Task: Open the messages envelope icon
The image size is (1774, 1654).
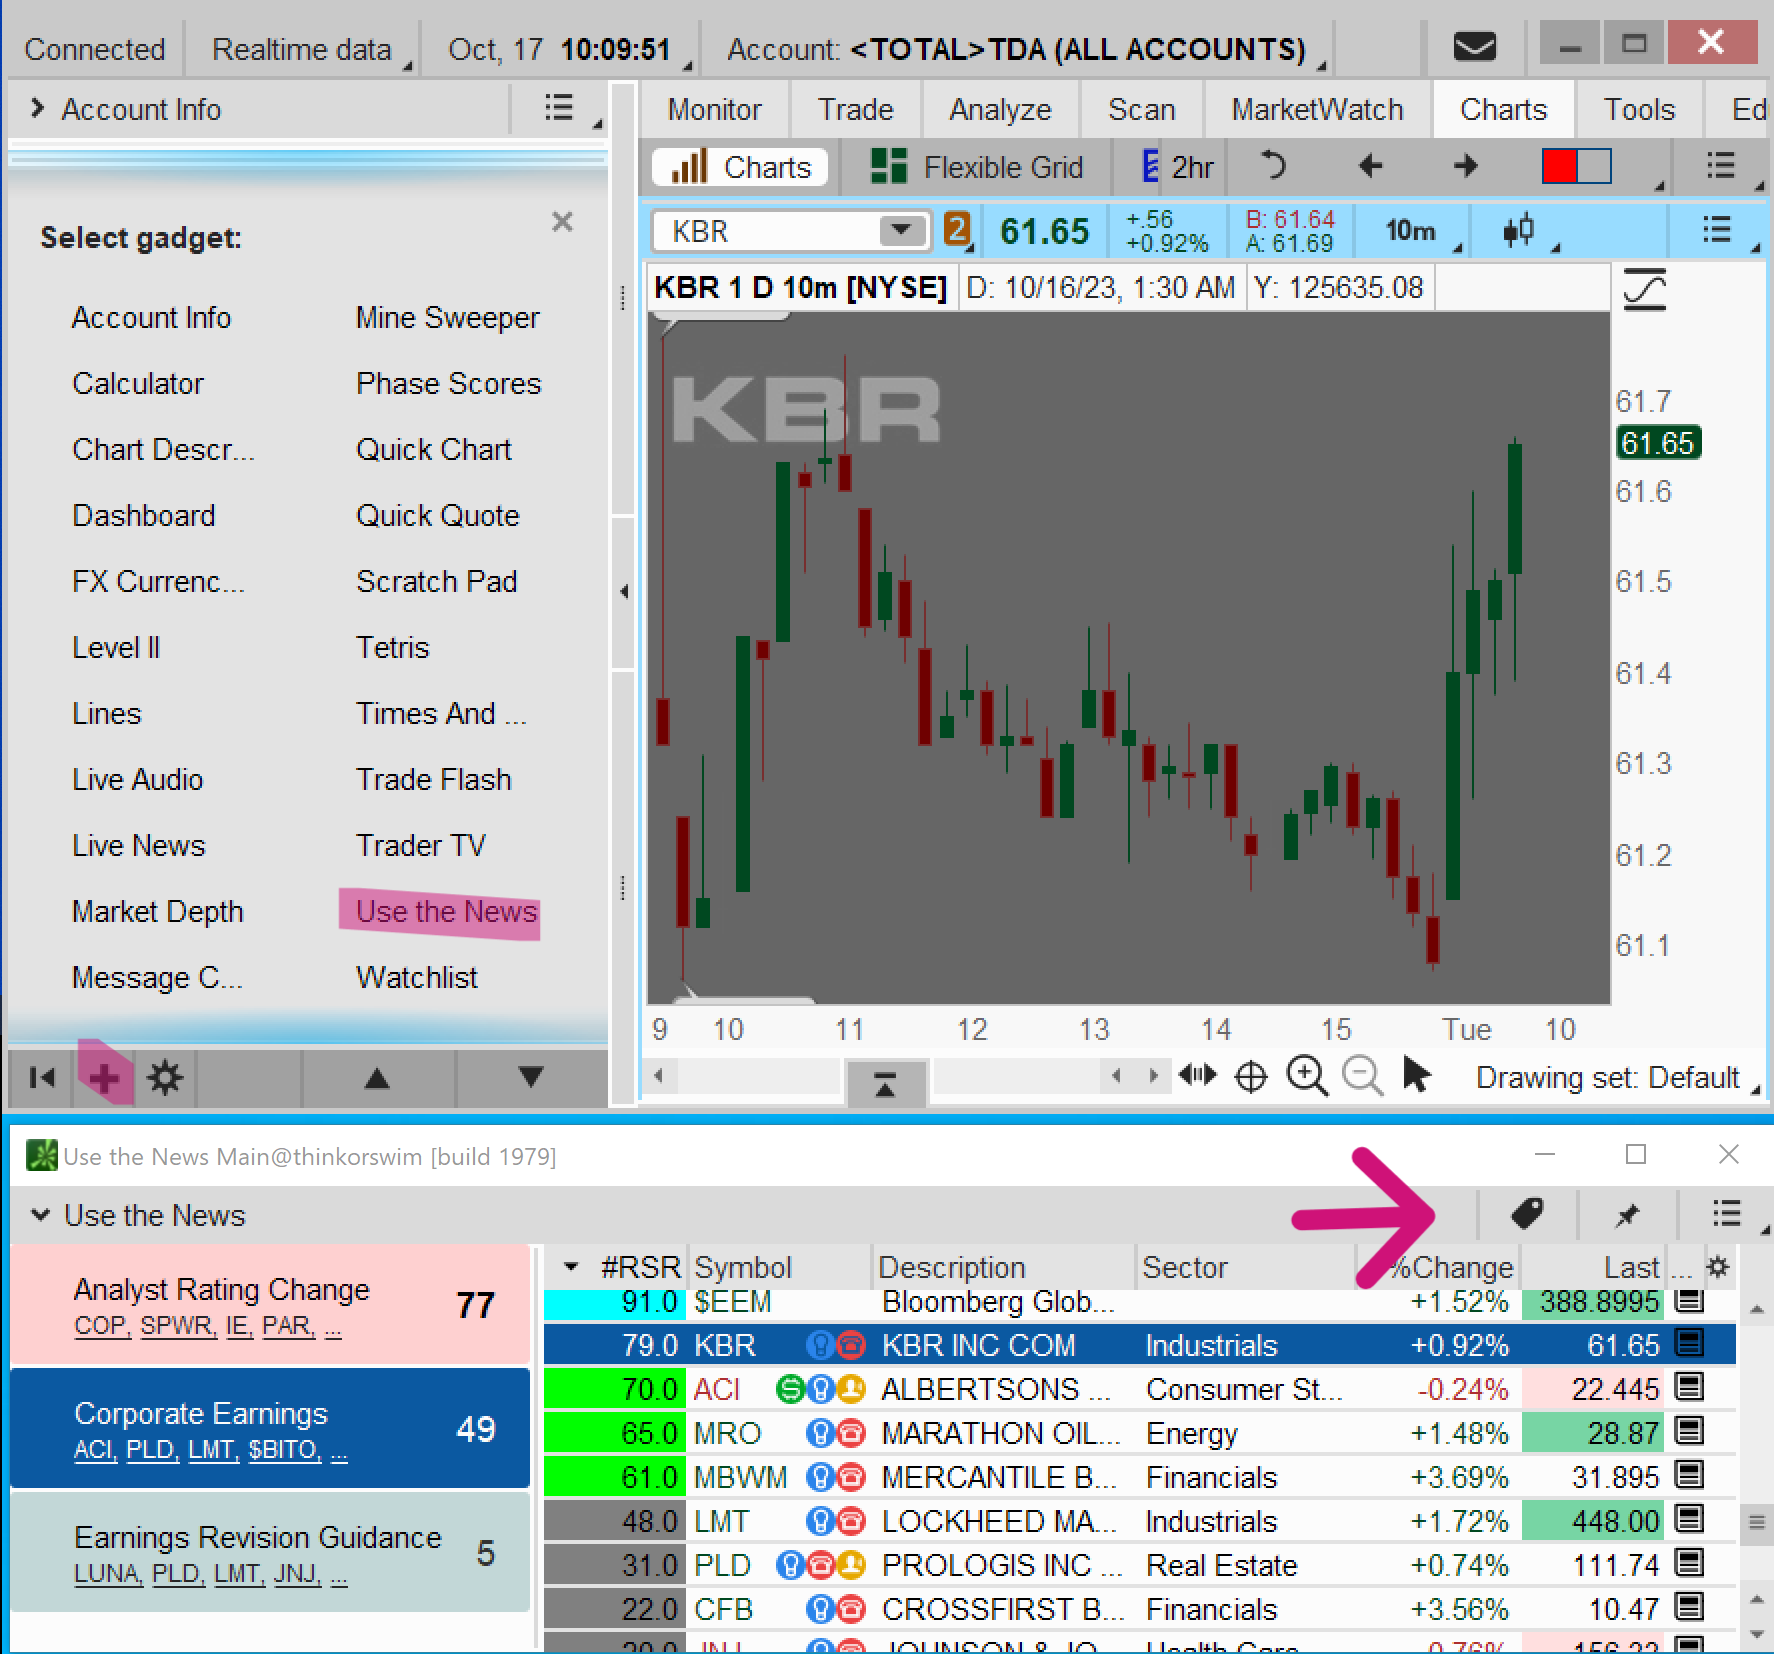Action: click(x=1474, y=47)
